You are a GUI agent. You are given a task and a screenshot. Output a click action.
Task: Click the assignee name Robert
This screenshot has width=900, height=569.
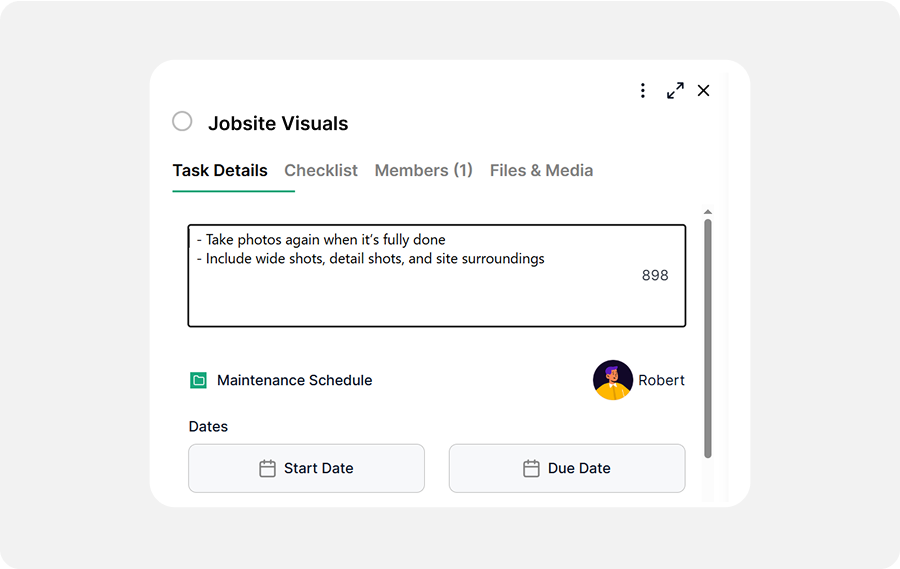tap(662, 380)
